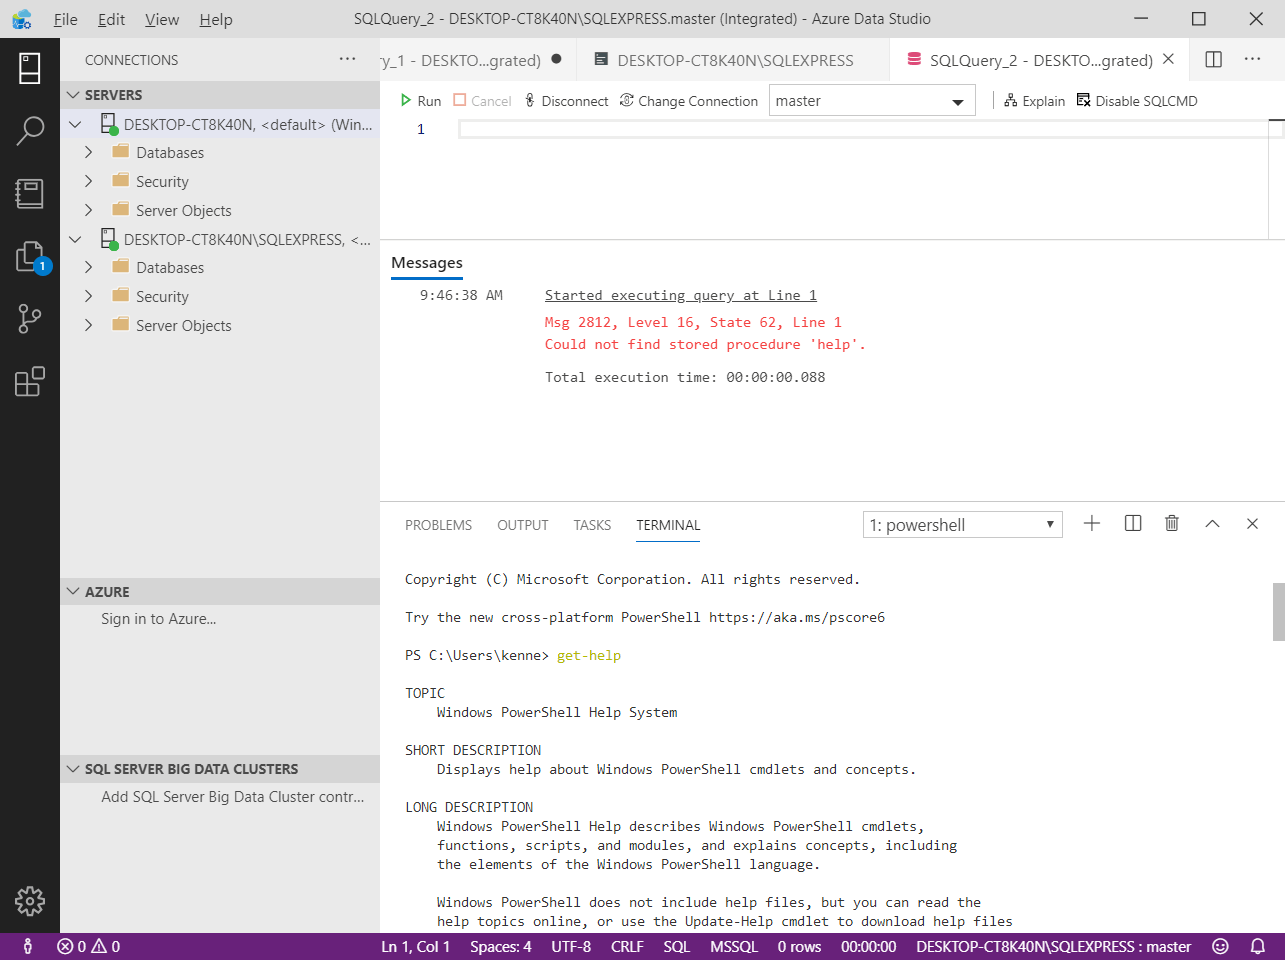Click errors and warnings count in status bar
Image resolution: width=1285 pixels, height=960 pixels.
pos(89,947)
